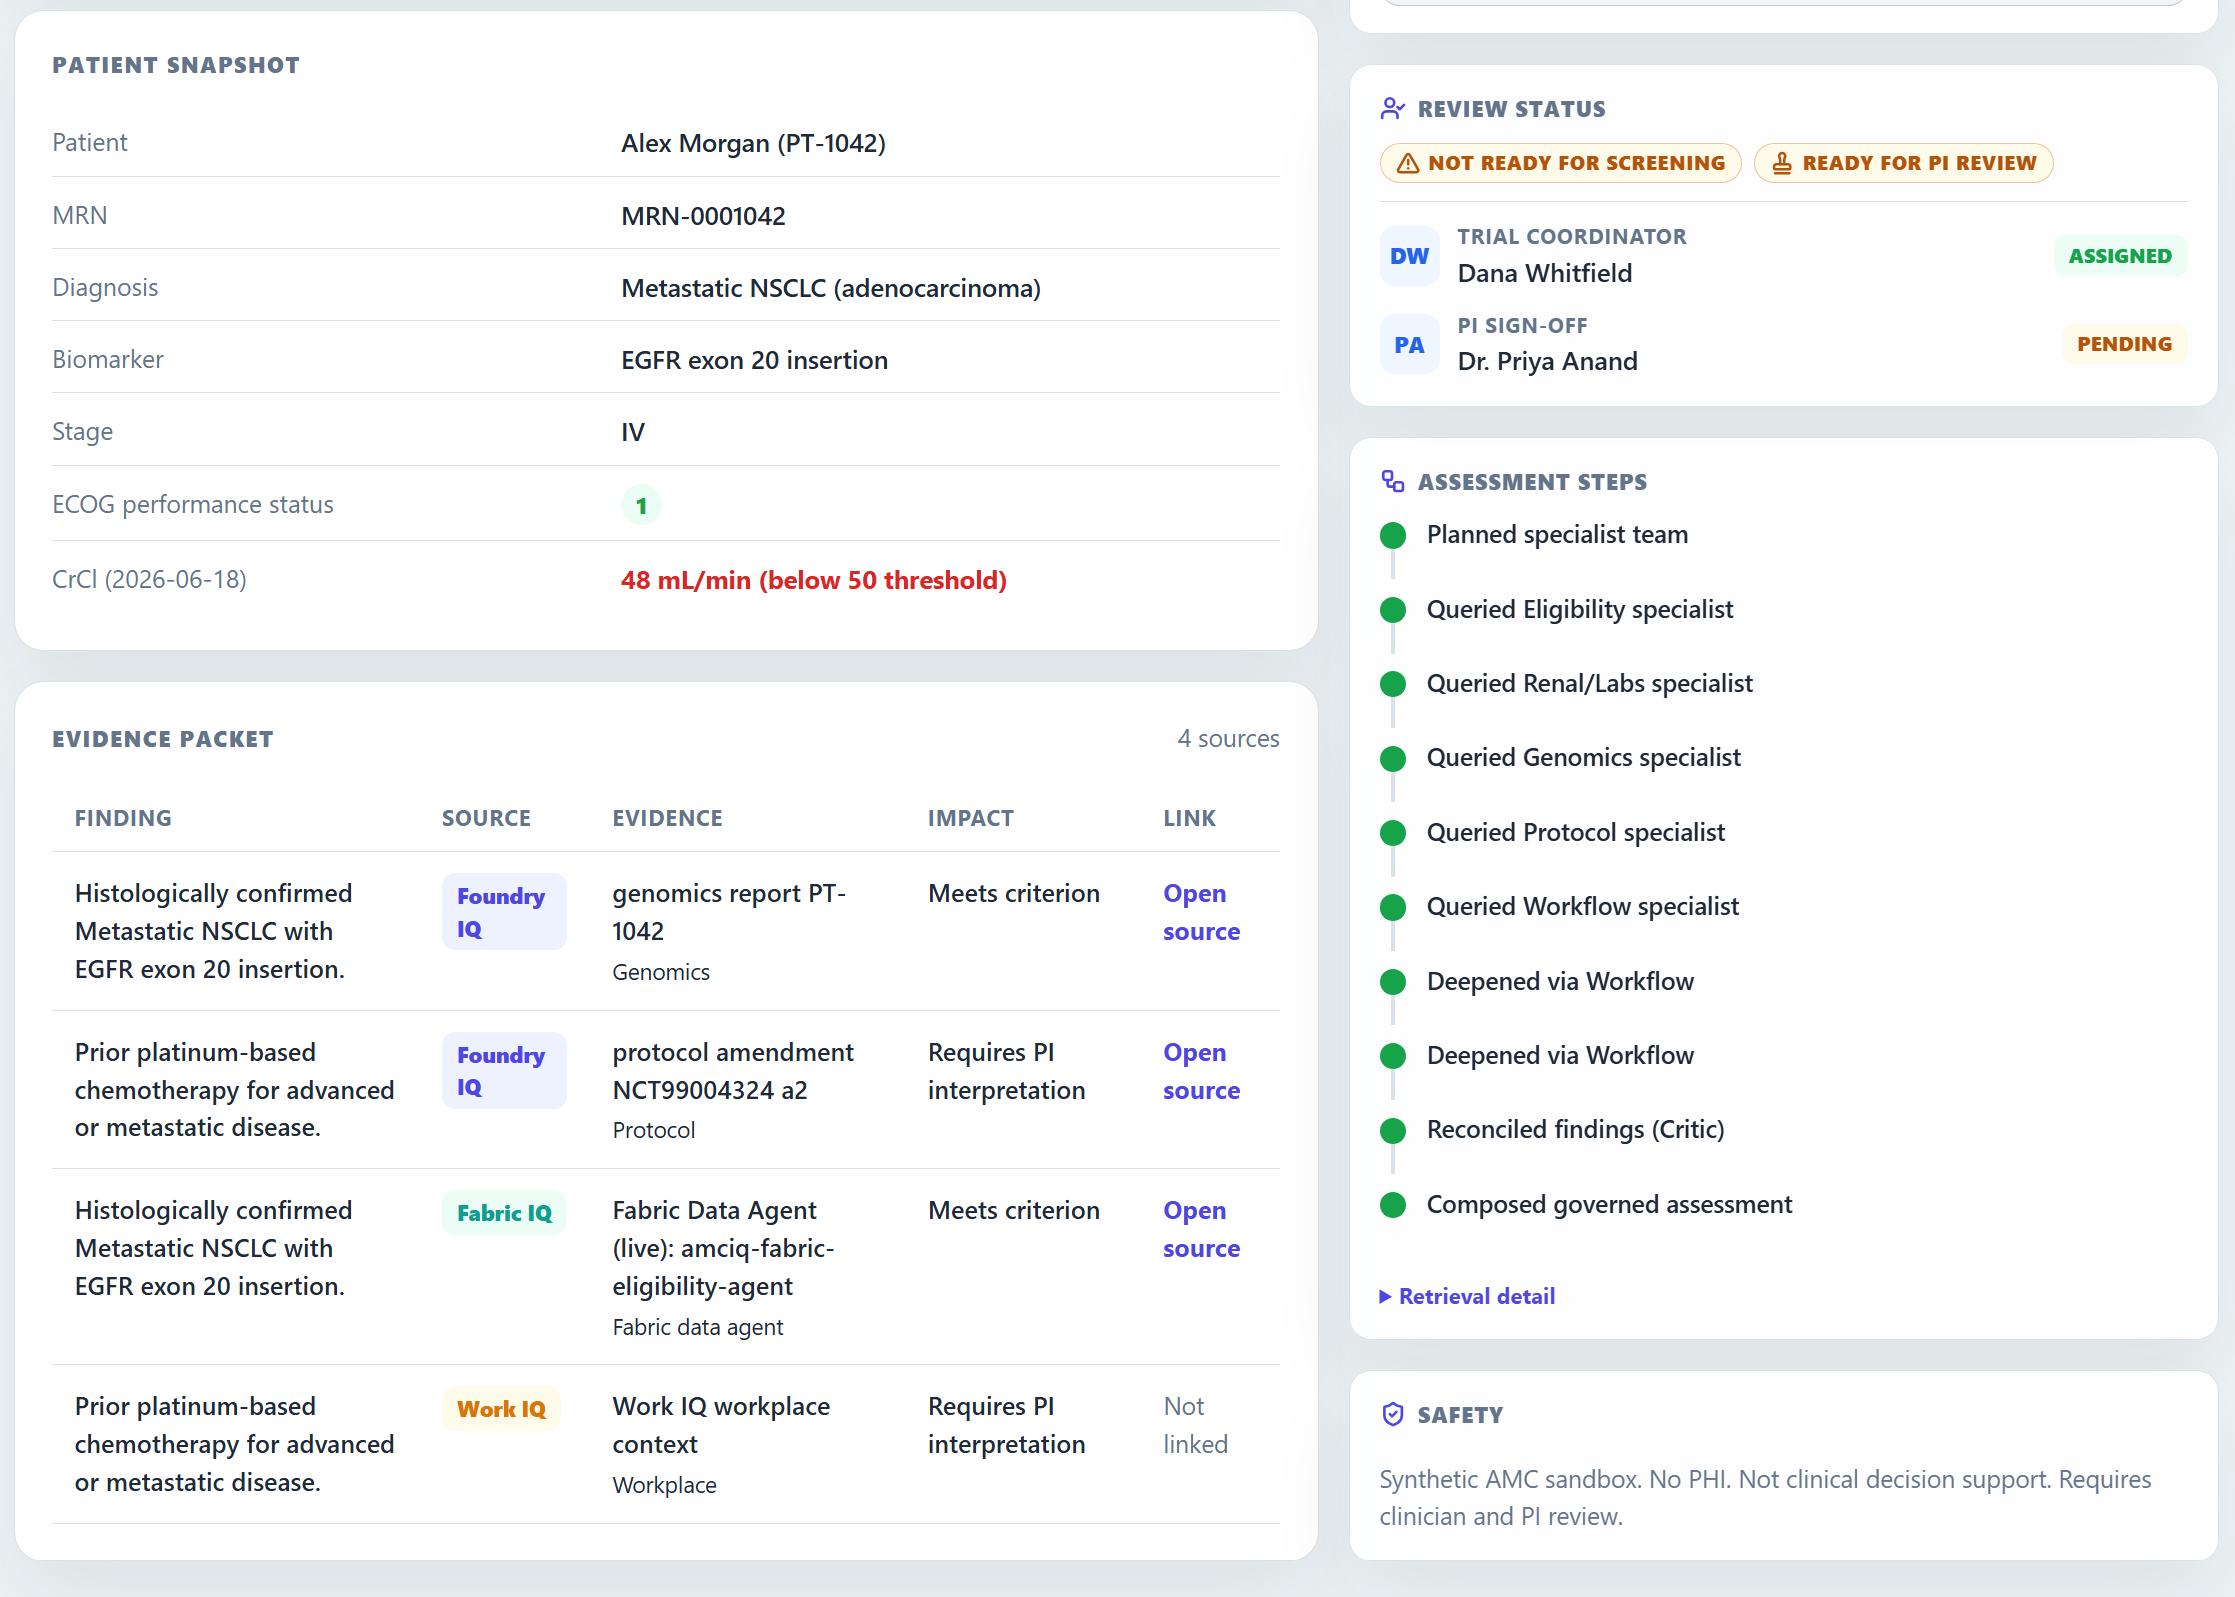
Task: Click 'Queried Genomics specialist' step
Action: coord(1583,757)
